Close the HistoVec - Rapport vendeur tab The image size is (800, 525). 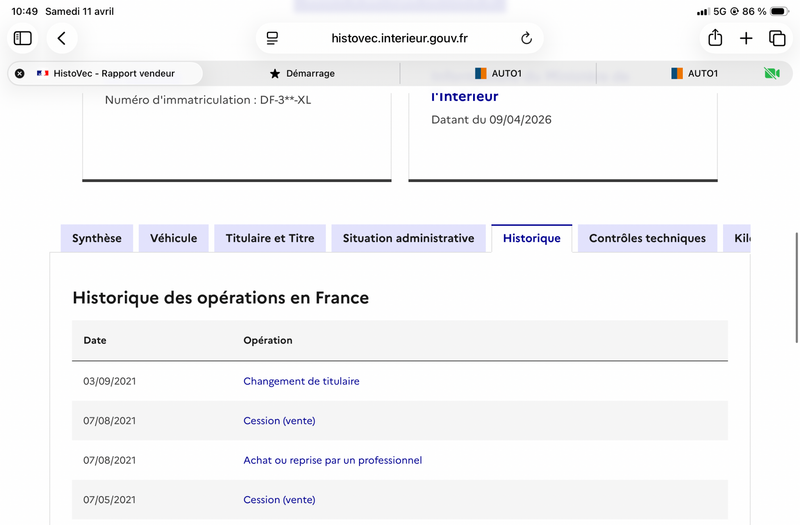(19, 73)
